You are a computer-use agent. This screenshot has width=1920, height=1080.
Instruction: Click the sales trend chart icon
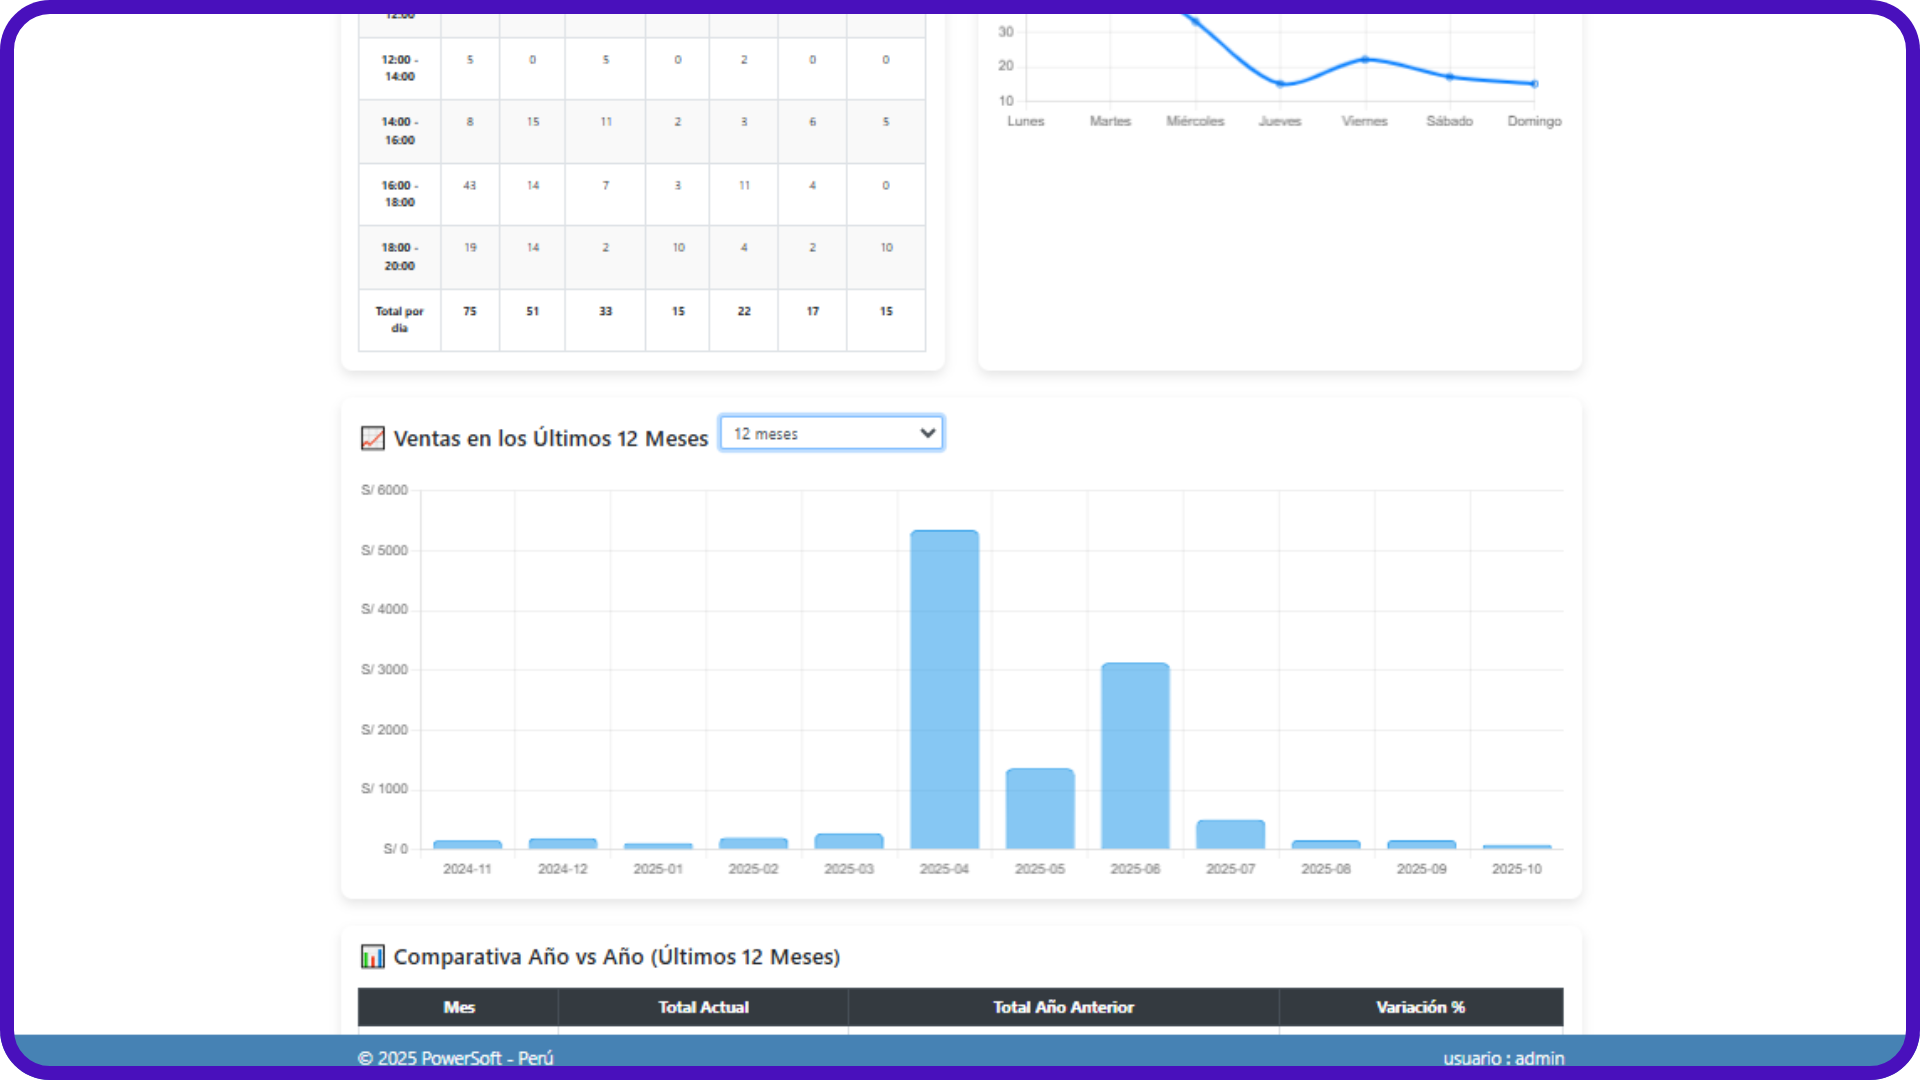(372, 438)
